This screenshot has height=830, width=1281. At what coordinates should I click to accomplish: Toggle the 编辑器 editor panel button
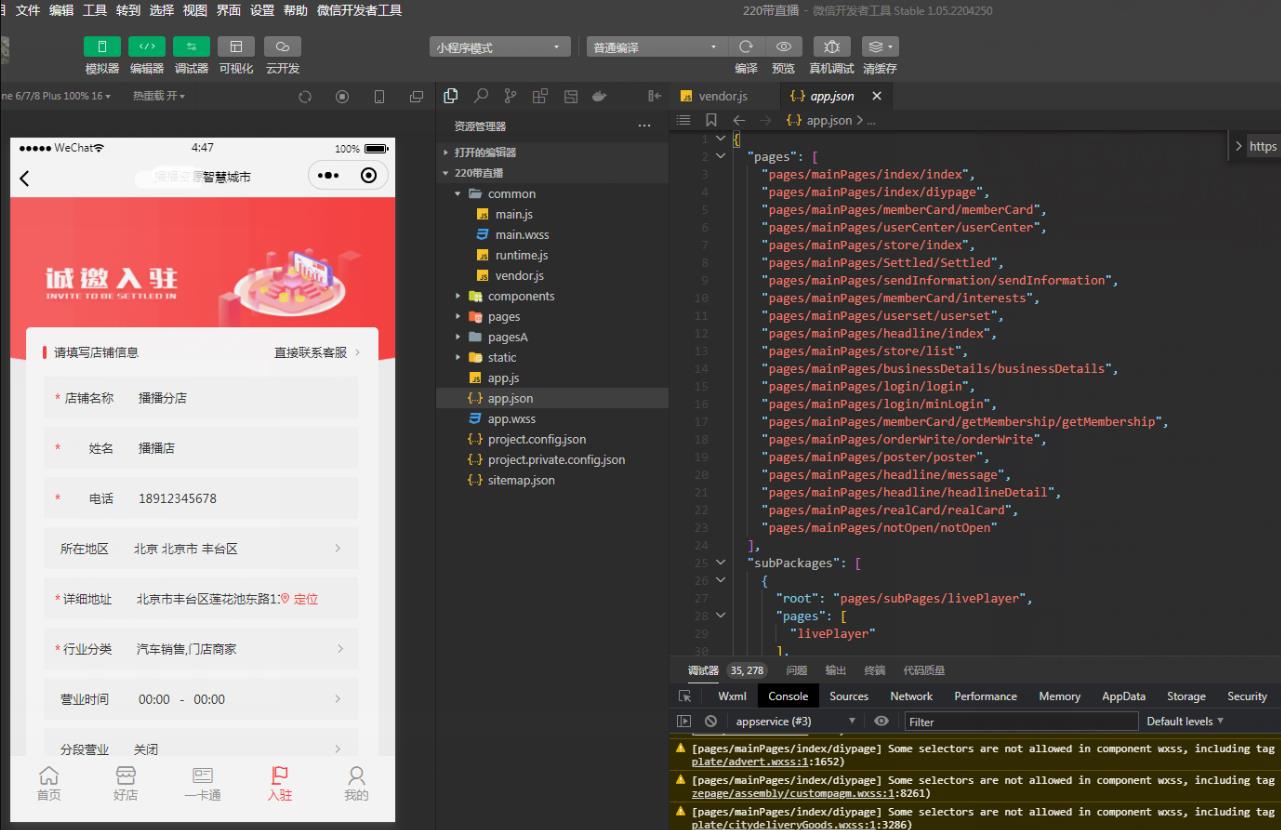click(x=147, y=47)
